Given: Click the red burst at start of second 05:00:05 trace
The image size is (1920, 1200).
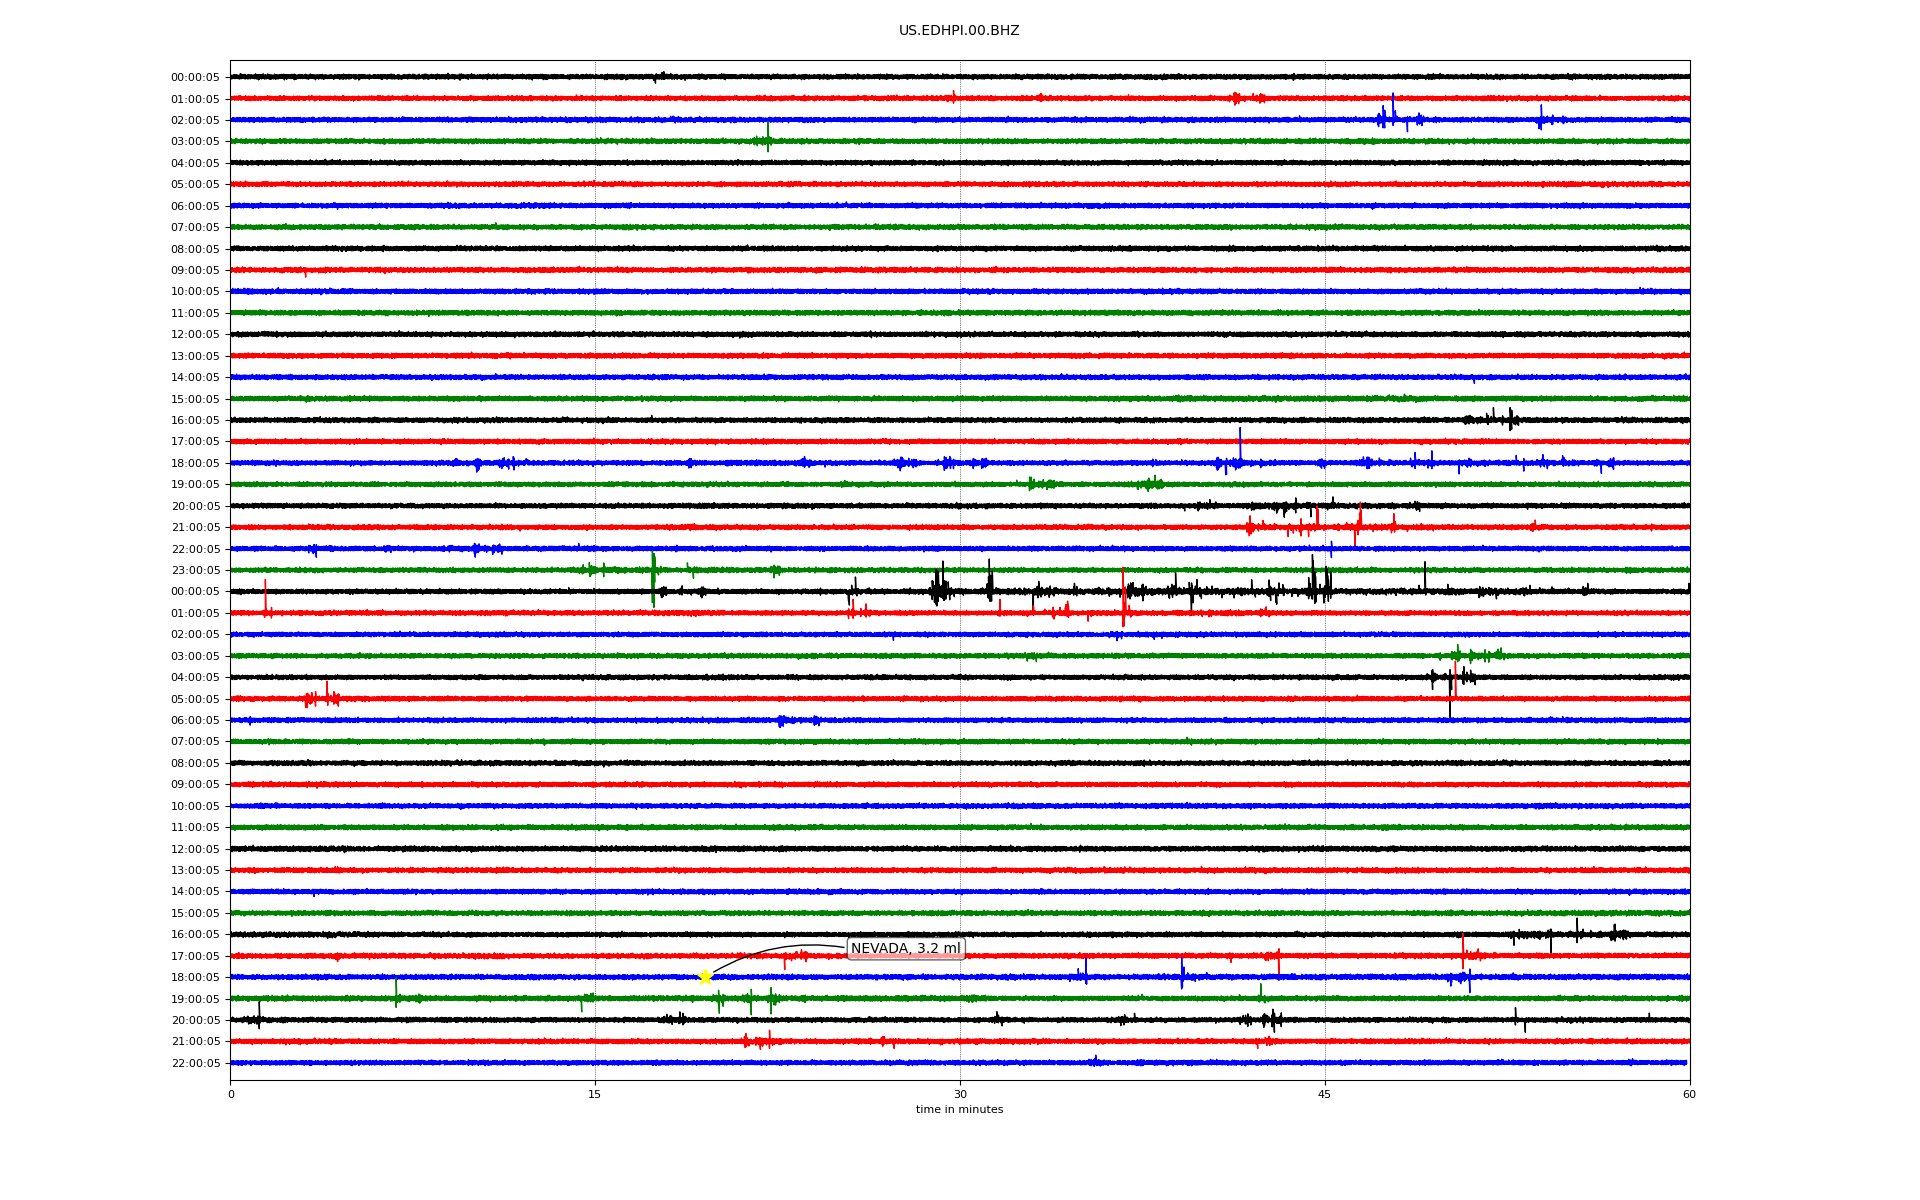Looking at the screenshot, I should tap(322, 697).
